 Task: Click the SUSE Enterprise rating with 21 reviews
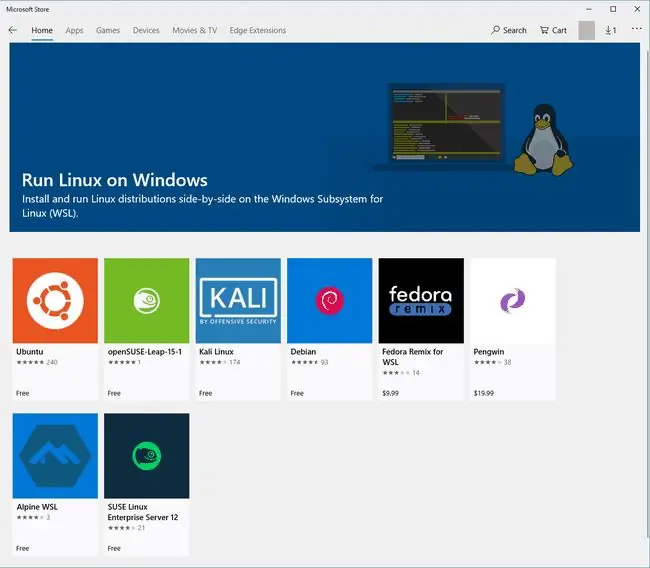[x=126, y=528]
